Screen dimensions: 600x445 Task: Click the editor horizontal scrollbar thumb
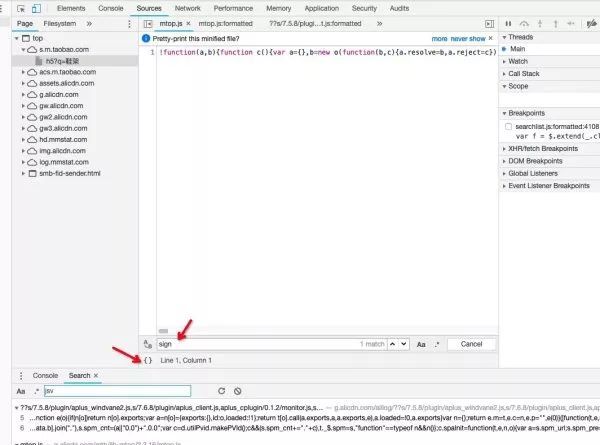click(163, 331)
